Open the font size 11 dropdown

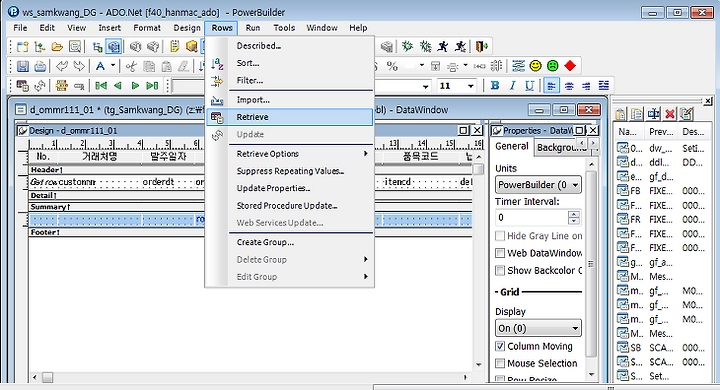coord(471,86)
